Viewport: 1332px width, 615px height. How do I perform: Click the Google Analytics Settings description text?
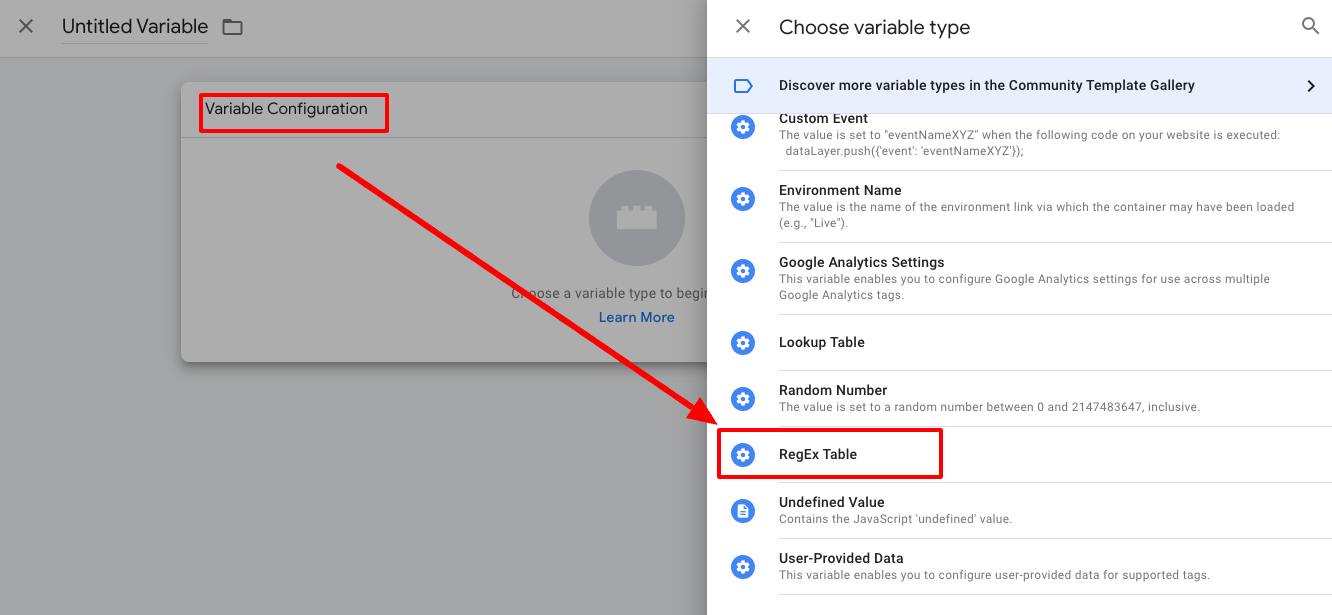1024,287
